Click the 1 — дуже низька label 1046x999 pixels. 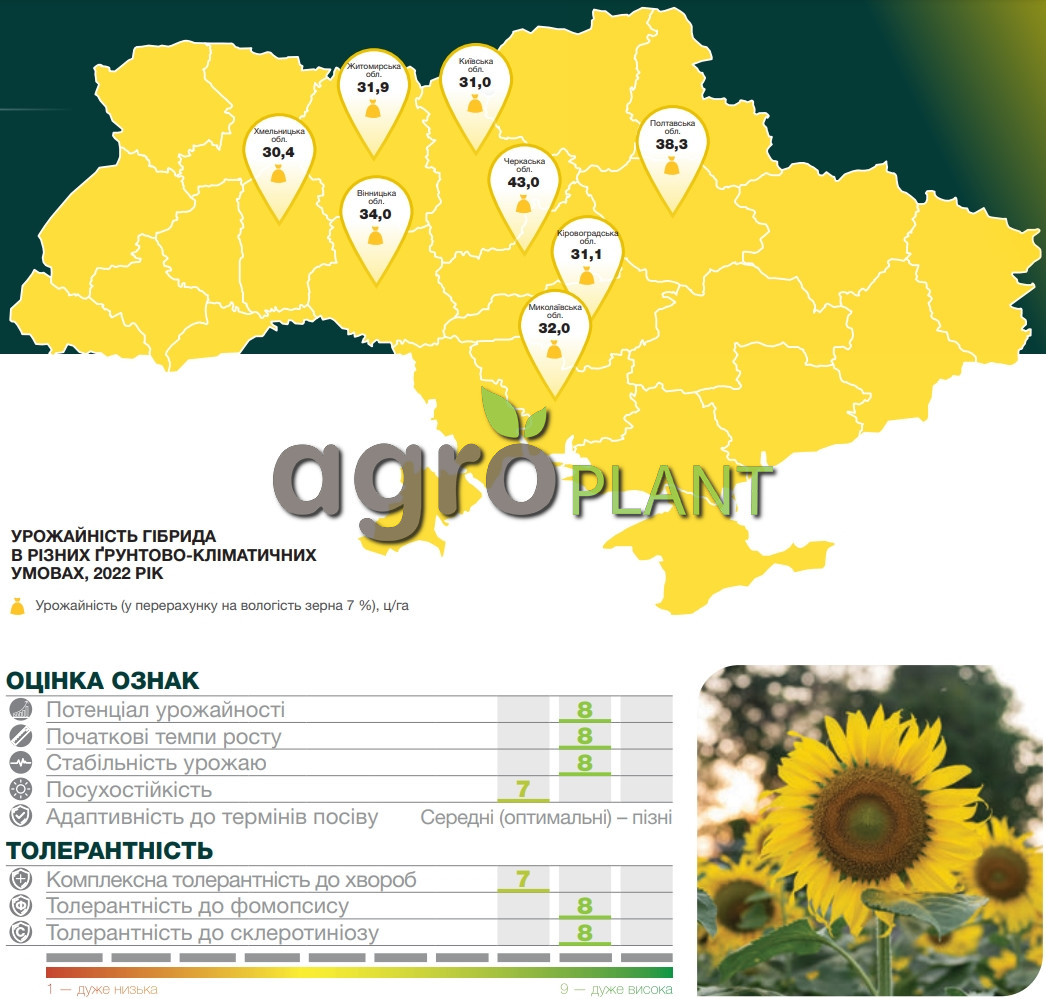(x=102, y=989)
